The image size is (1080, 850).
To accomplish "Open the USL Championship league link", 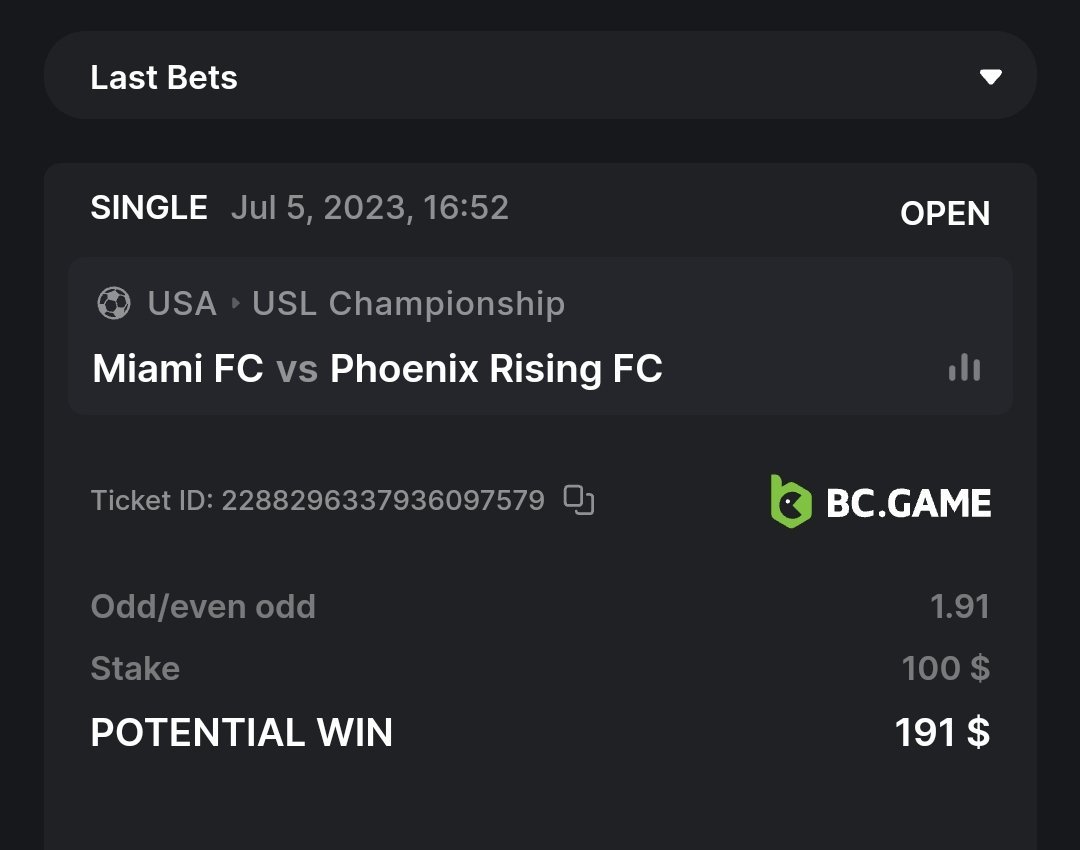I will (408, 303).
